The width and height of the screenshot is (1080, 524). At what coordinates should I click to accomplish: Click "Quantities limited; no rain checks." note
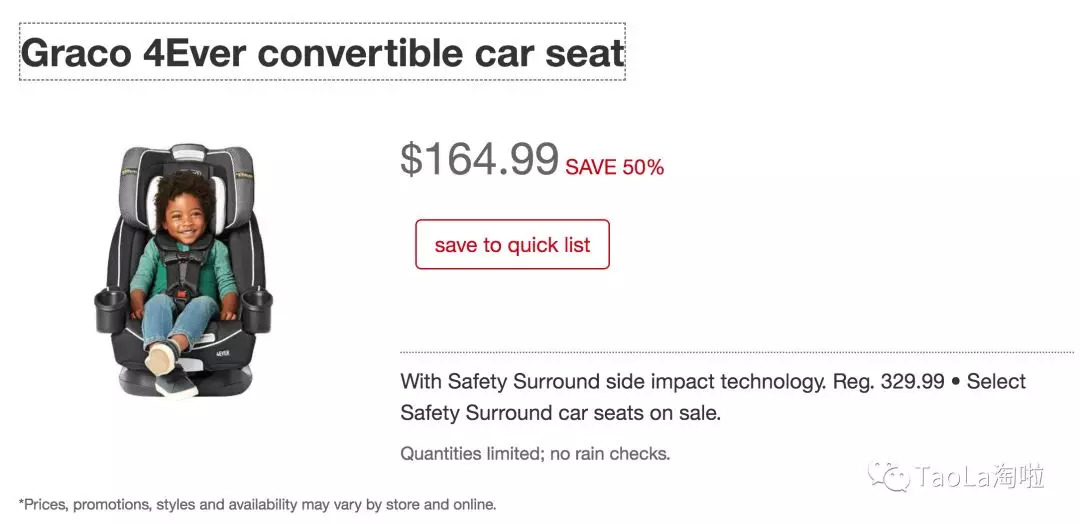pyautogui.click(x=535, y=453)
